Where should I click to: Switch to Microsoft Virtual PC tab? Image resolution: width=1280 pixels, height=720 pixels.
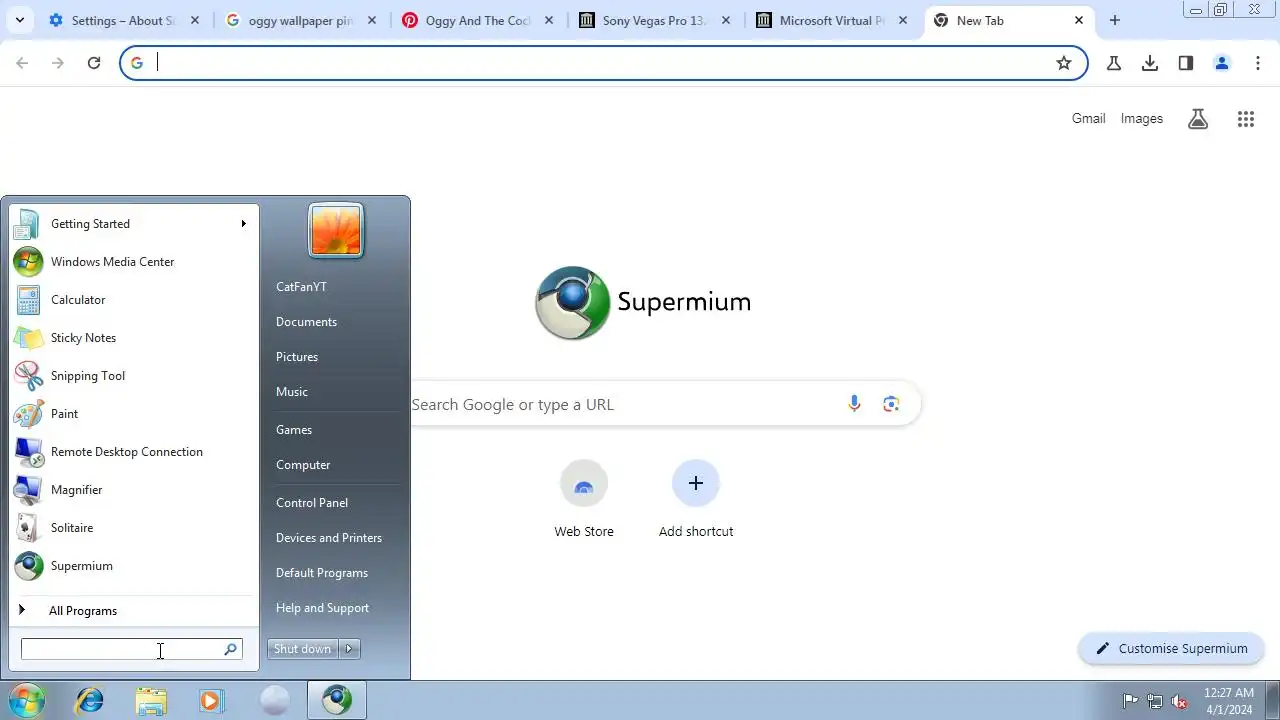coord(831,20)
